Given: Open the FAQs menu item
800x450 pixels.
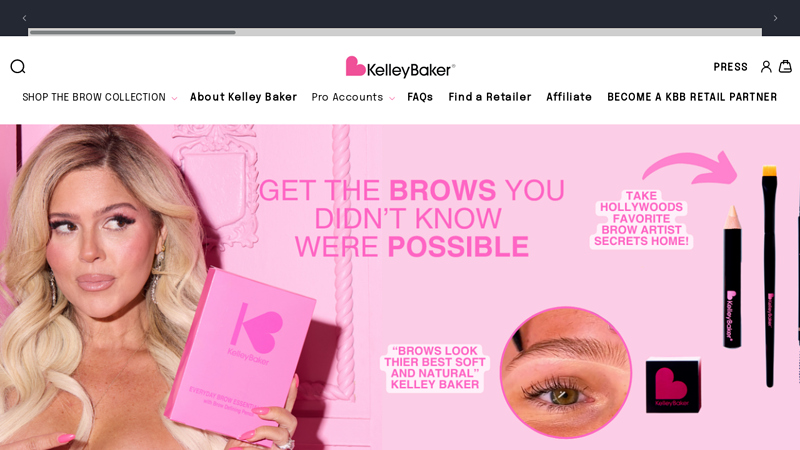Looking at the screenshot, I should tap(420, 97).
